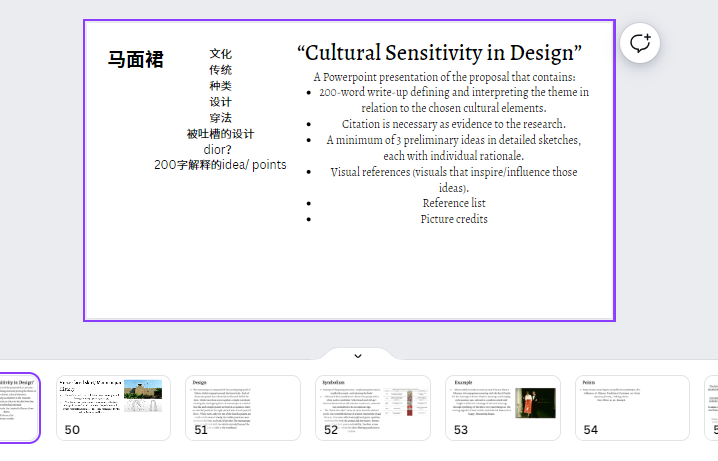
Task: Click the 种类 text line
Action: 220,86
